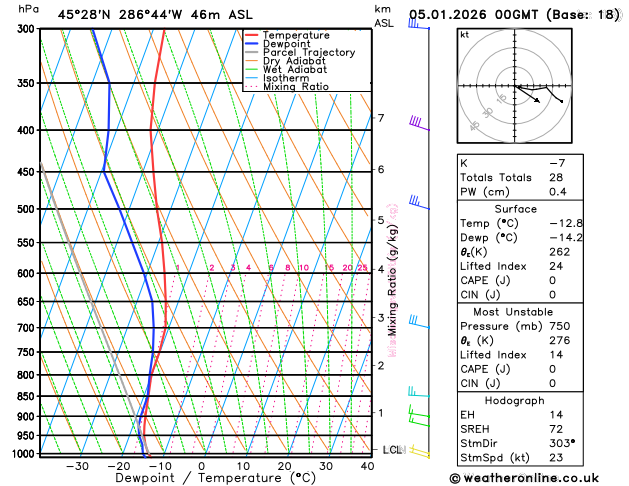This screenshot has height=486, width=629.
Task: Click the wind barb at 300 hPa
Action: pos(418,24)
